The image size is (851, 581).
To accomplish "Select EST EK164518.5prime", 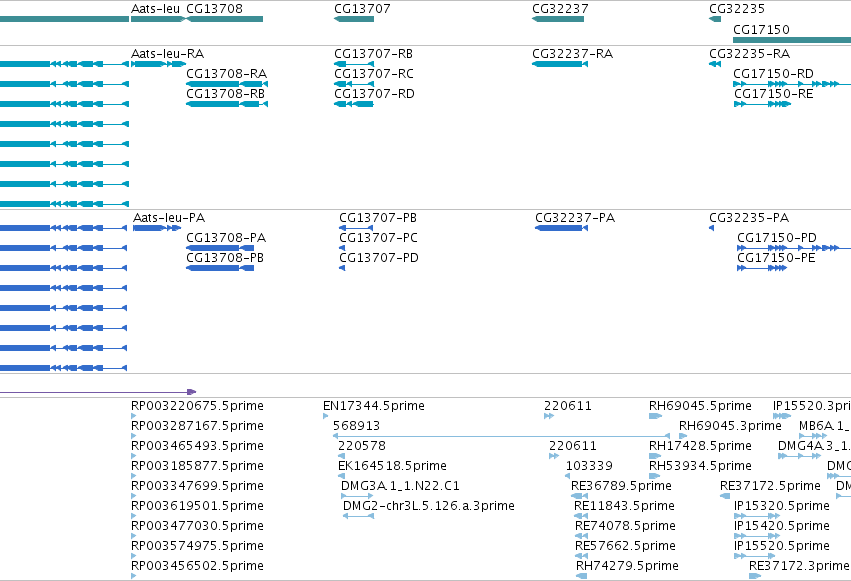I will (x=392, y=466).
